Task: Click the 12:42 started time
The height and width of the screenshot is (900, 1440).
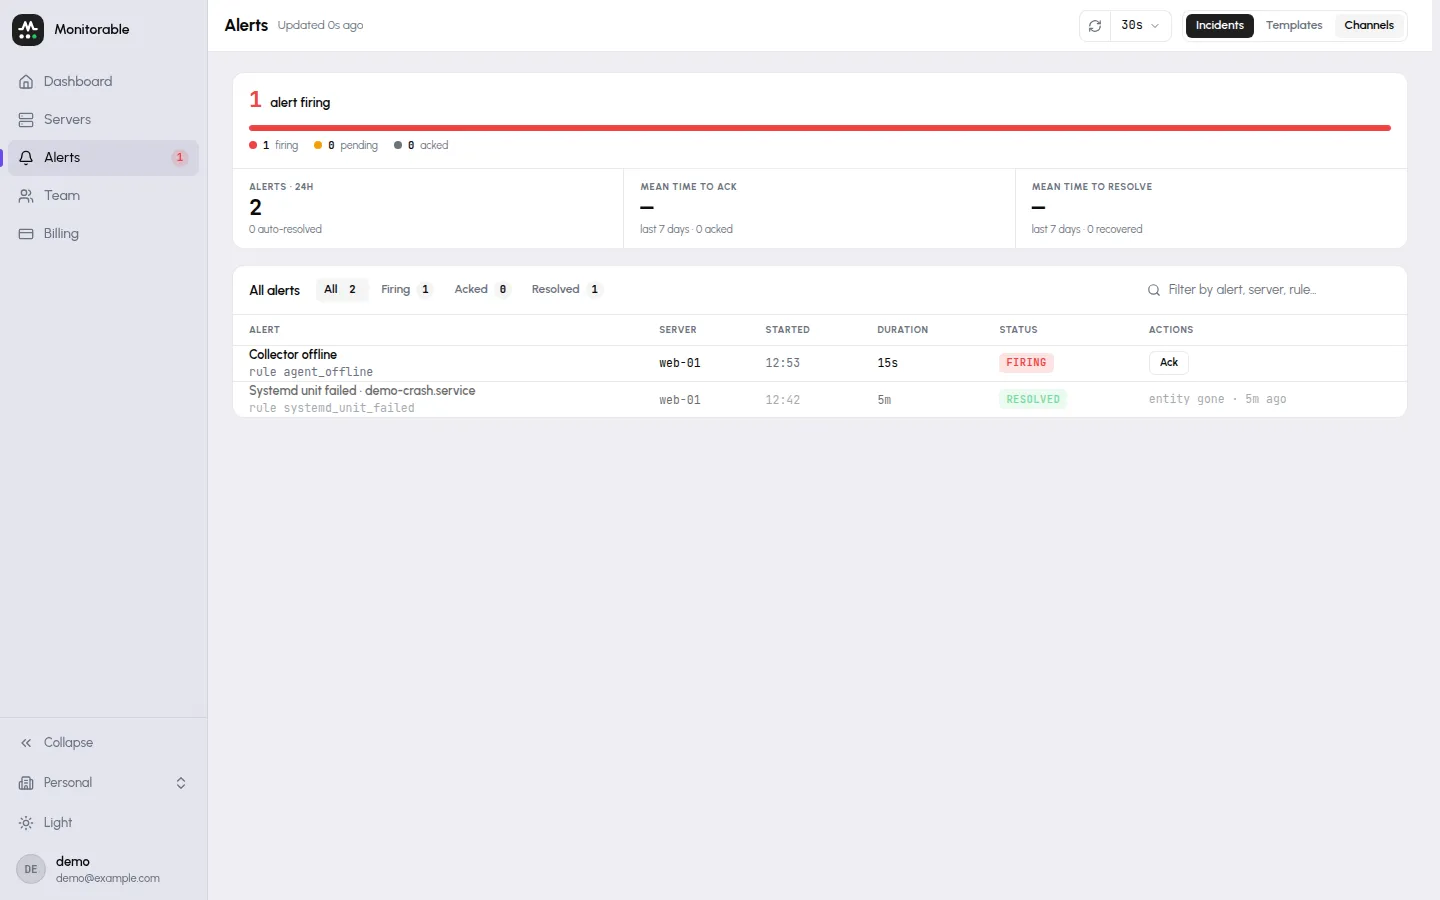Action: (x=782, y=400)
